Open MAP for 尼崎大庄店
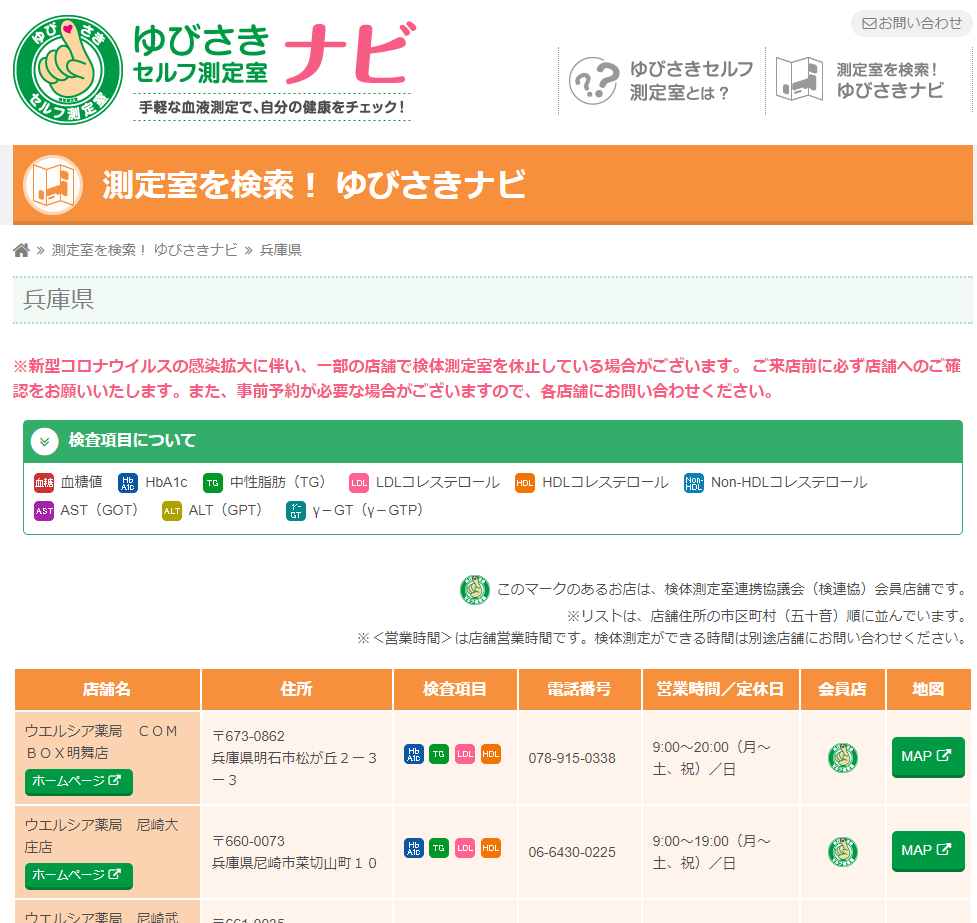 click(927, 851)
